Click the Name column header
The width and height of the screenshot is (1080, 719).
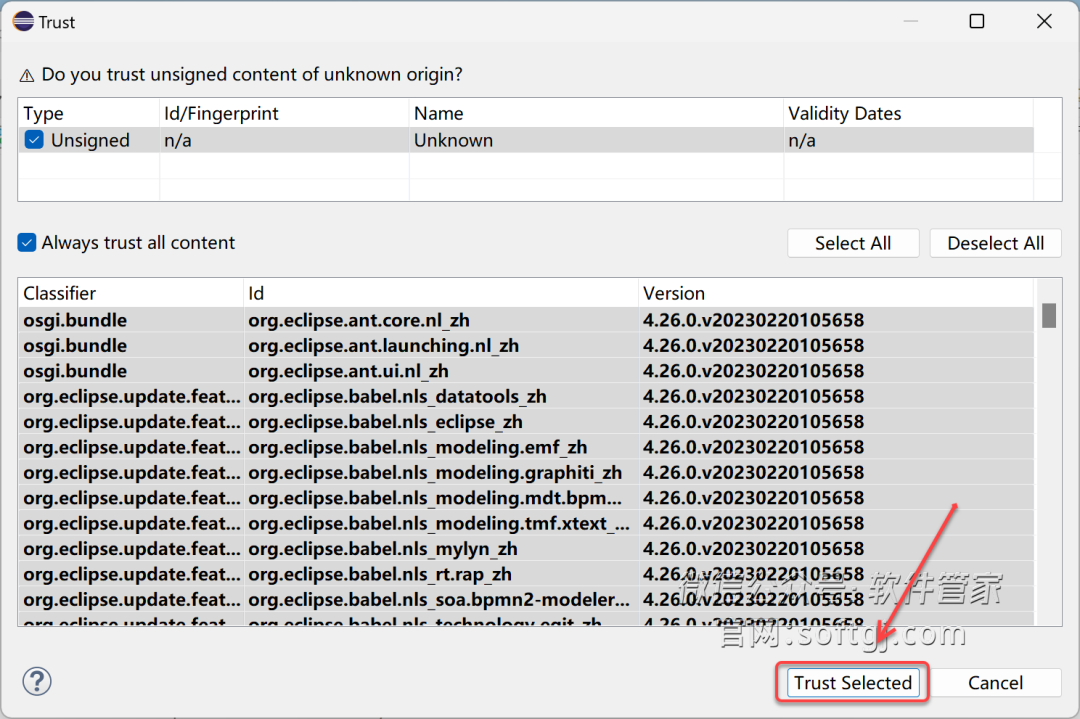[x=596, y=113]
